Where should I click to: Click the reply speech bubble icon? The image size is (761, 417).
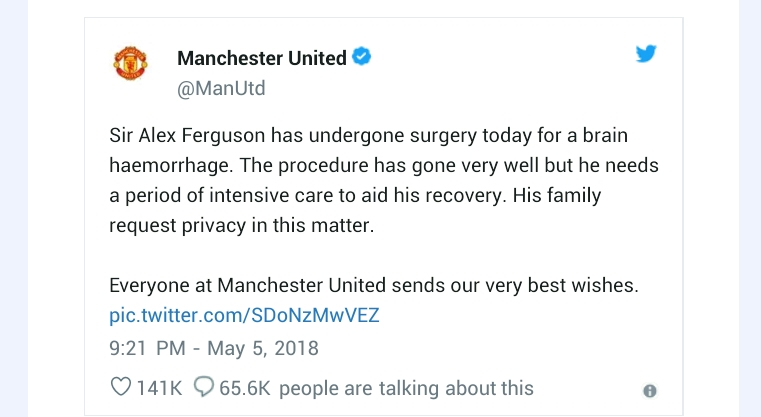point(203,388)
